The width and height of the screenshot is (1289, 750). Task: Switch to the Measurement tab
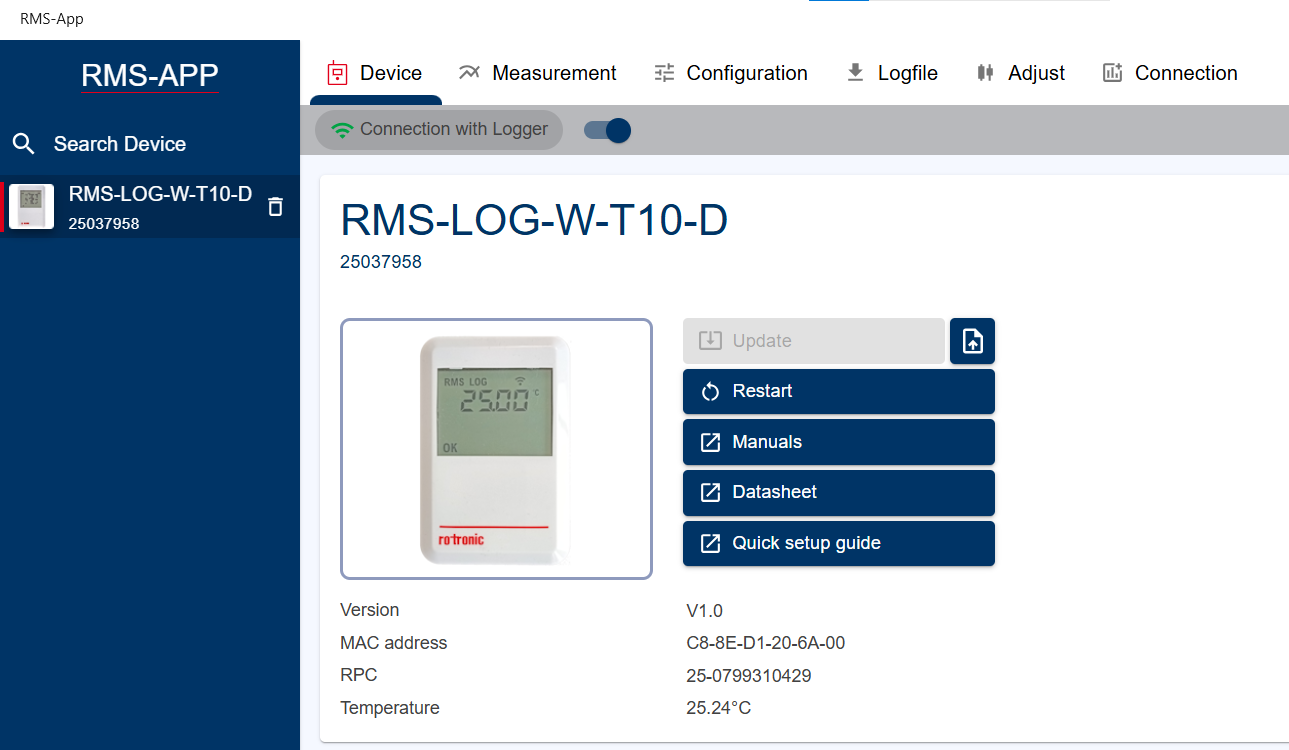[537, 73]
